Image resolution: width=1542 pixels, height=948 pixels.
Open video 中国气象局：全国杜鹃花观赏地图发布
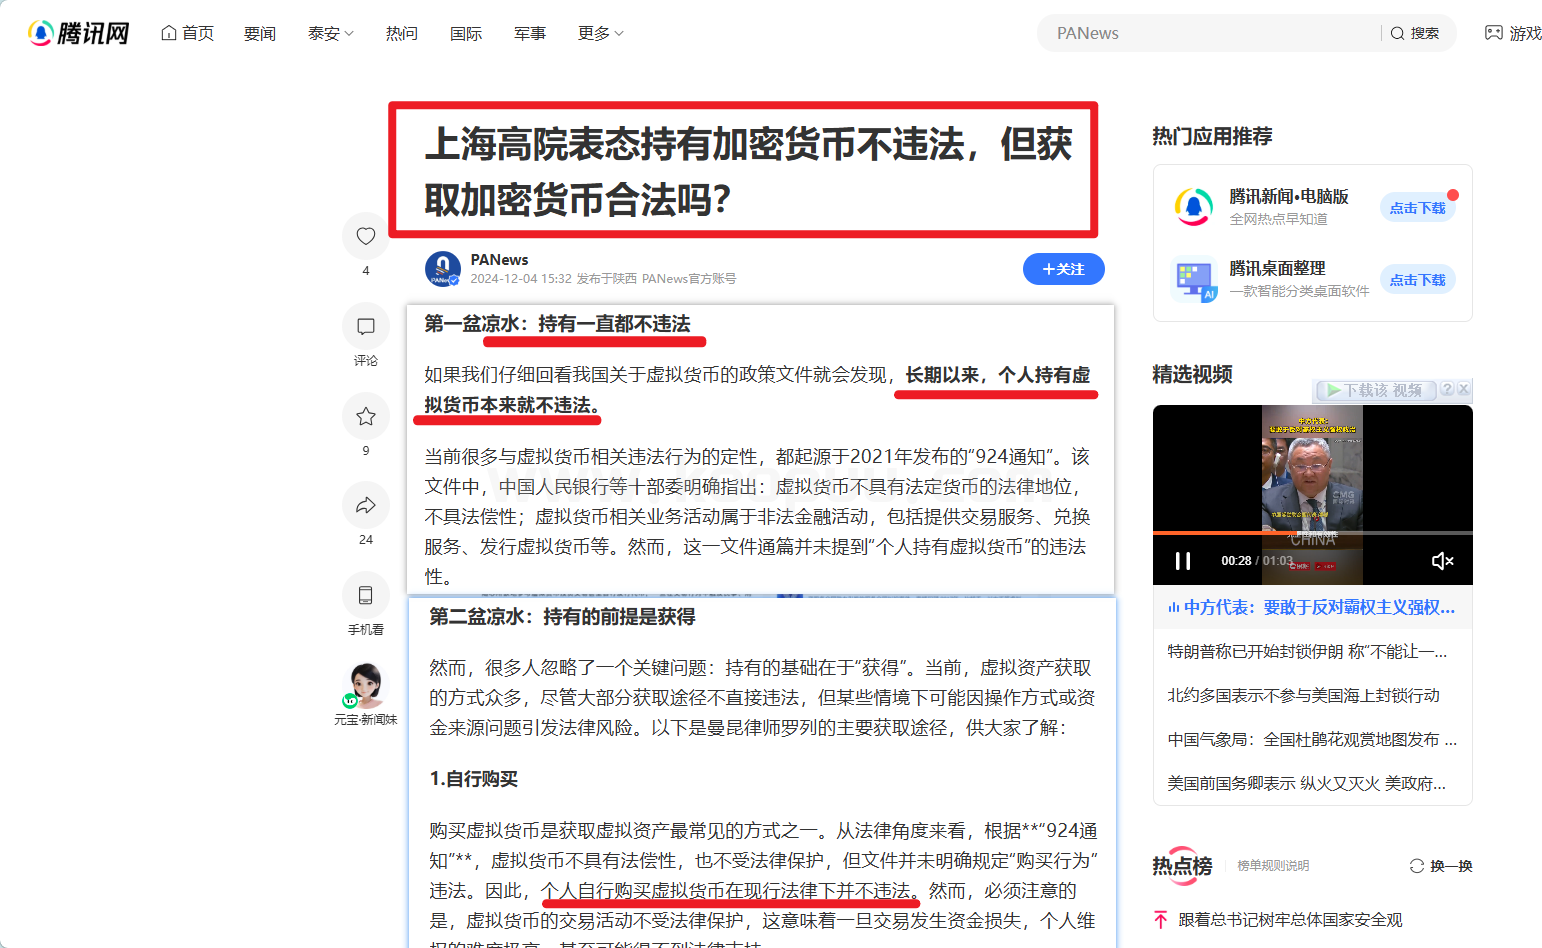pos(1312,739)
